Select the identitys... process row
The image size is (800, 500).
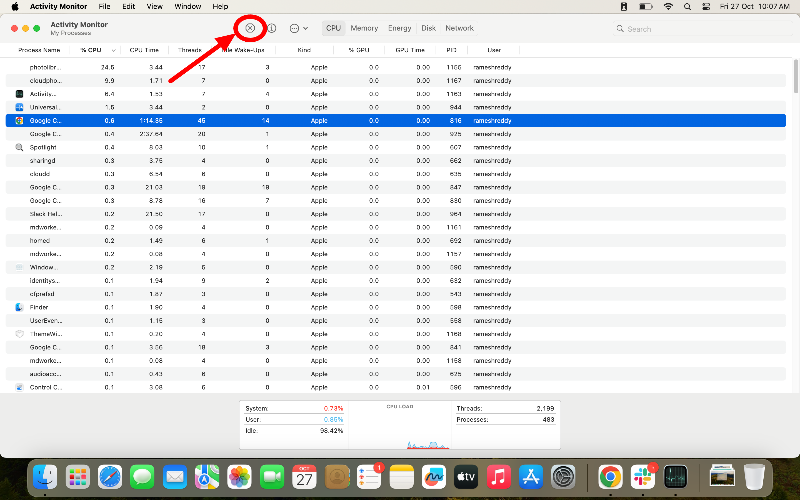pos(395,281)
